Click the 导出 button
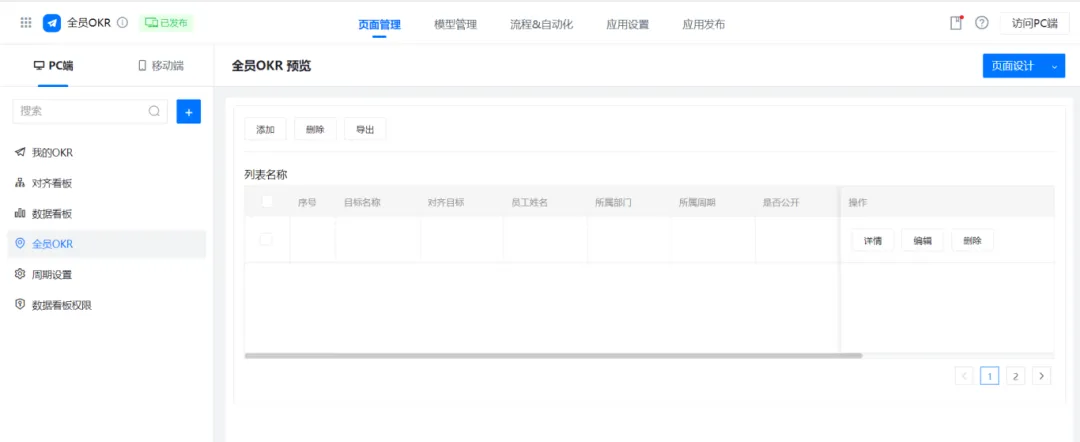The image size is (1080, 442). (x=365, y=129)
